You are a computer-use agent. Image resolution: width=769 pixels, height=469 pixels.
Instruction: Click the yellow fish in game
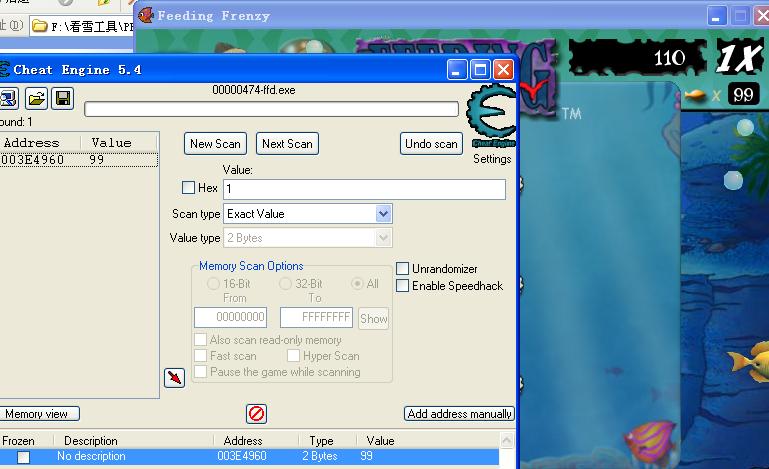click(750, 363)
